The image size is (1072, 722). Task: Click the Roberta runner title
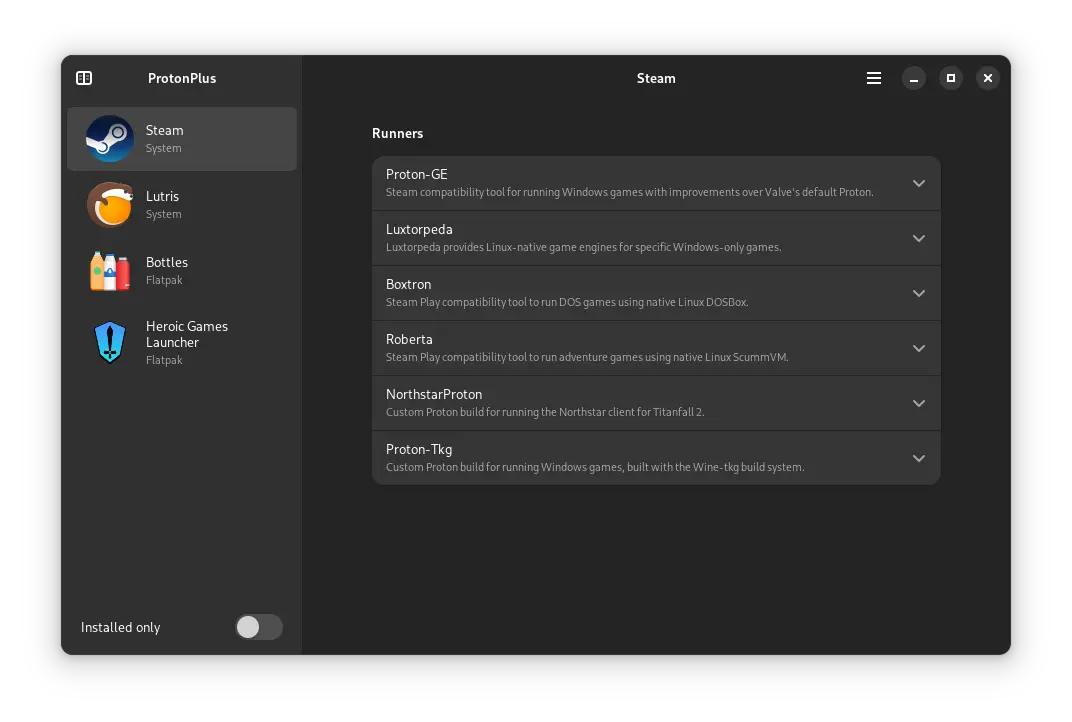(x=409, y=339)
